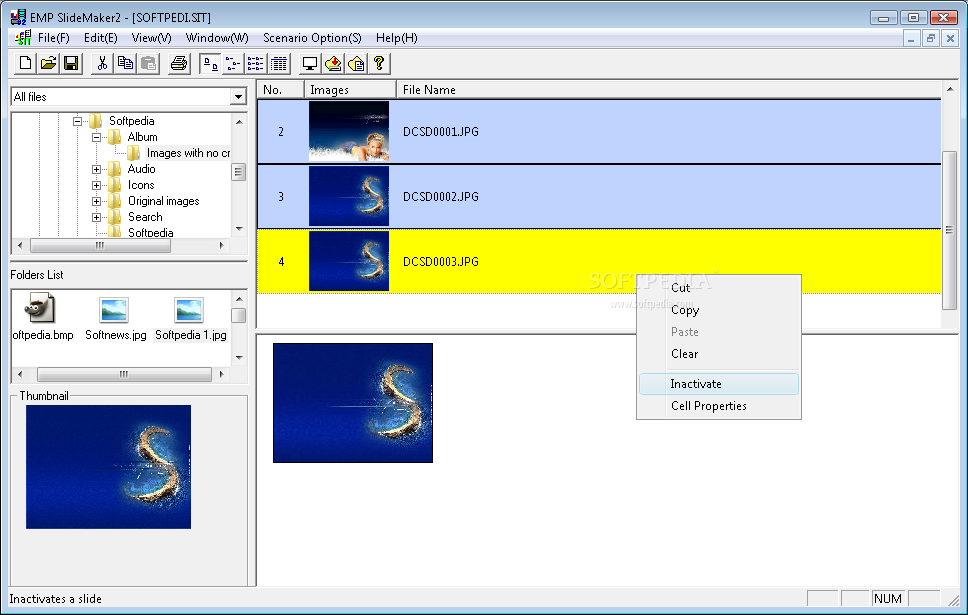Open the Help(H) menu
Image resolution: width=968 pixels, height=615 pixels.
[x=397, y=38]
